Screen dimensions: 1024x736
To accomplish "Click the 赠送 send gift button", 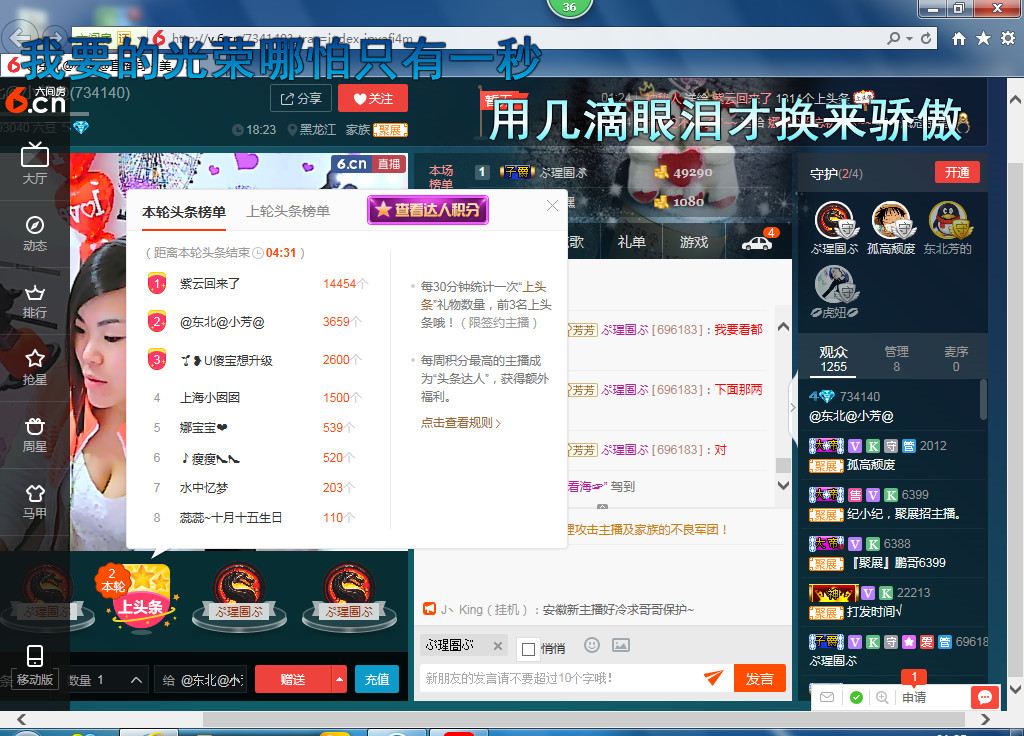I will [x=293, y=679].
